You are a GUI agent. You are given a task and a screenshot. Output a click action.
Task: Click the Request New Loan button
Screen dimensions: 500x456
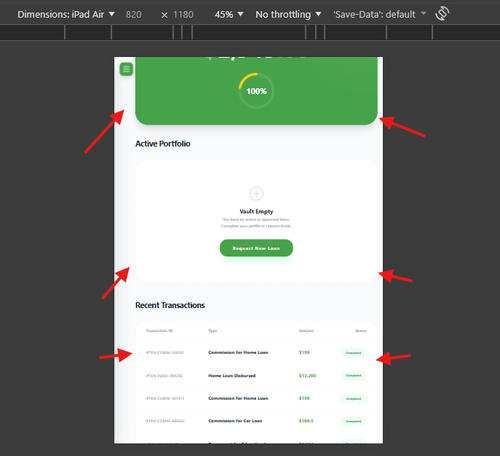pyautogui.click(x=256, y=248)
